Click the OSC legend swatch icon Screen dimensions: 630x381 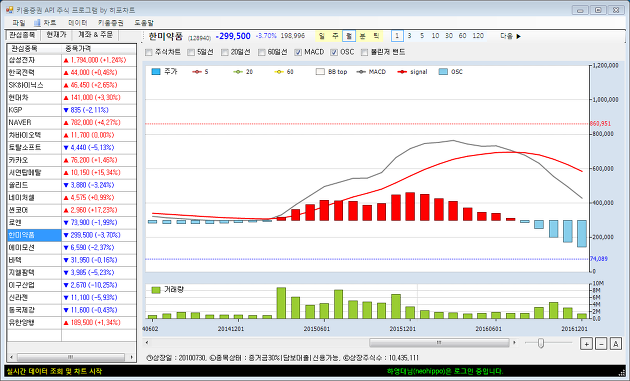[x=443, y=72]
